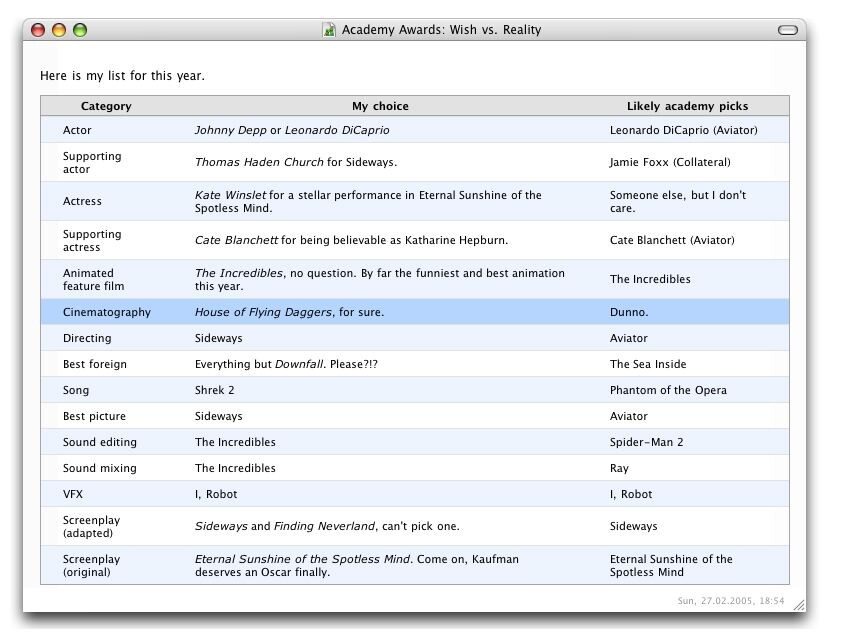The width and height of the screenshot is (842, 641).
Task: Click the window resize grip corner
Action: tap(799, 605)
